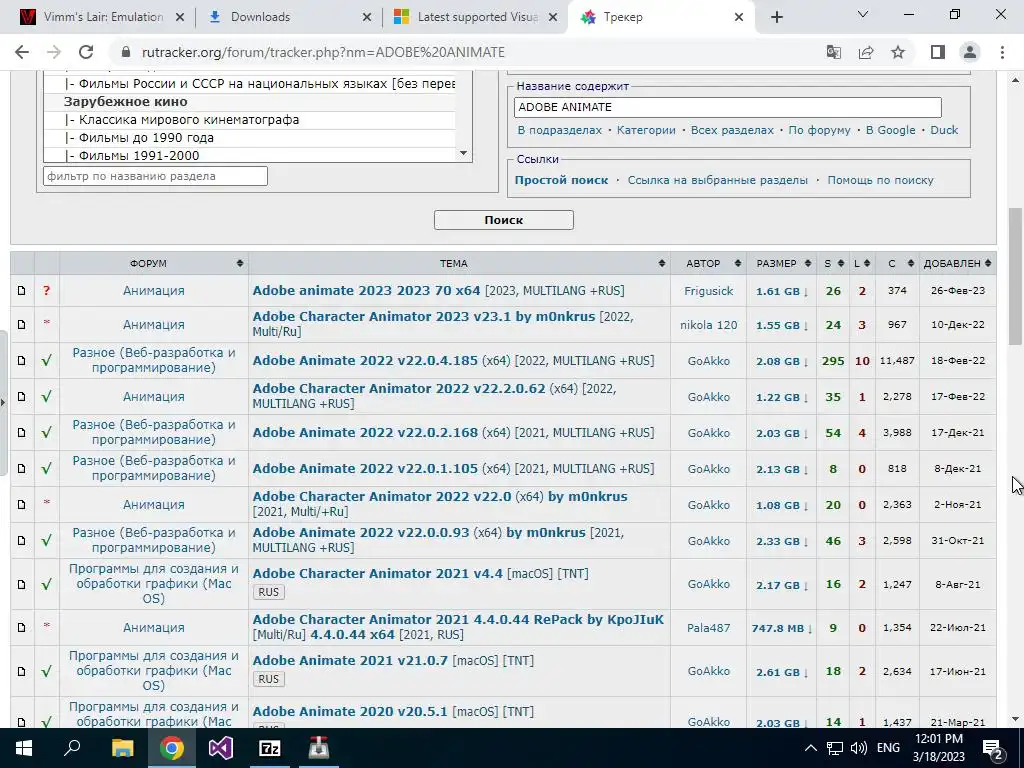Image resolution: width=1024 pixels, height=768 pixels.
Task: Open Chrome's three-dot menu
Action: point(1002,52)
